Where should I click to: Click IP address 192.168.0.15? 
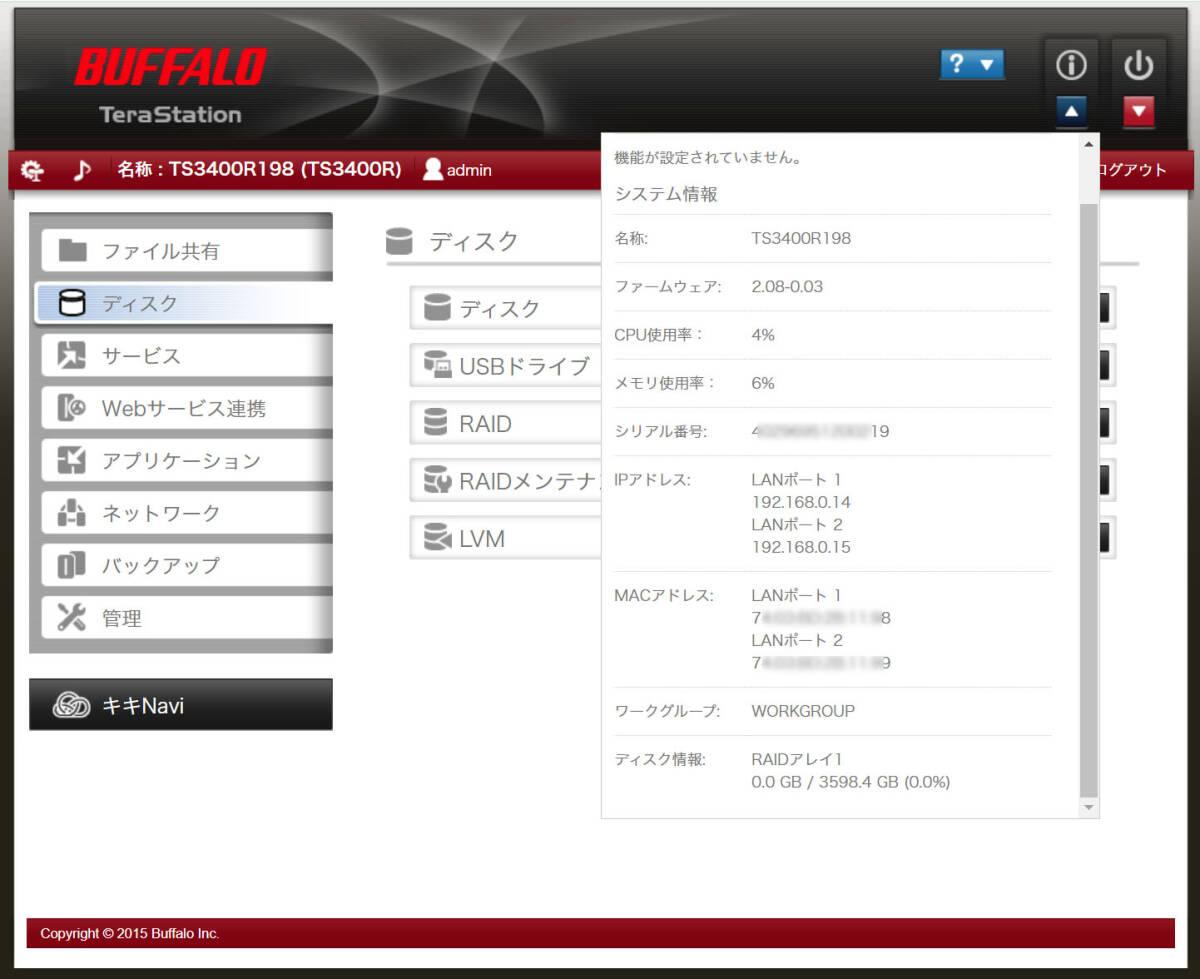[801, 547]
